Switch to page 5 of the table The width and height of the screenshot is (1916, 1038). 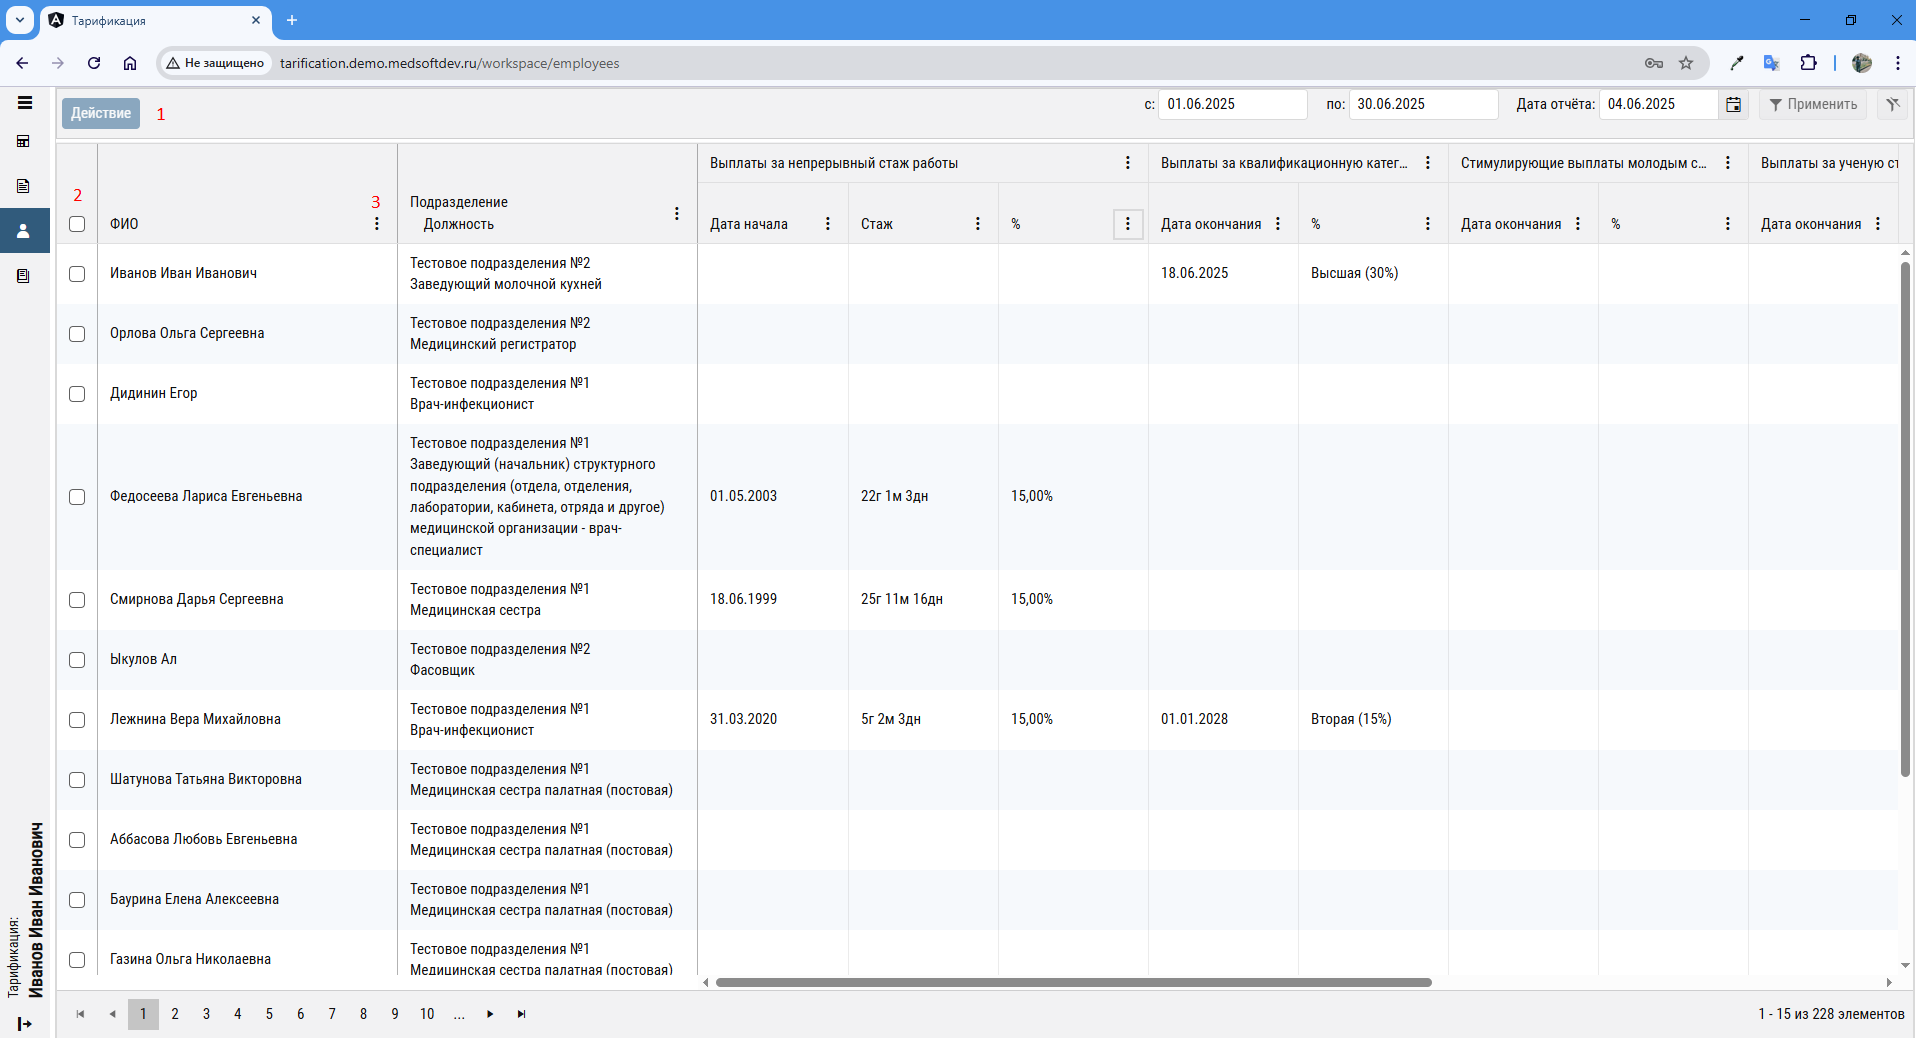(x=269, y=1014)
